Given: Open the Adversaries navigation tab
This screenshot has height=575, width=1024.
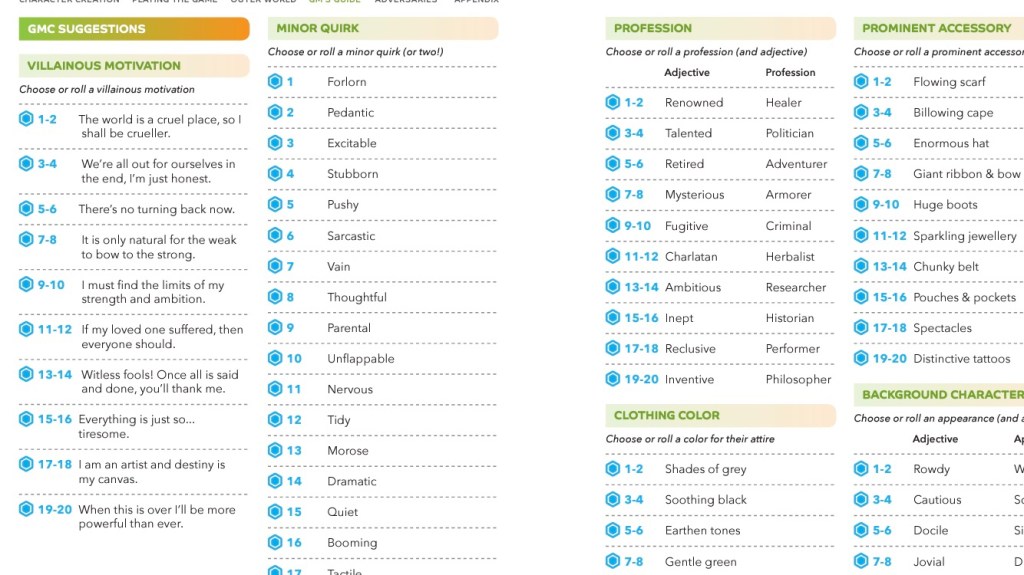Looking at the screenshot, I should coord(406,2).
